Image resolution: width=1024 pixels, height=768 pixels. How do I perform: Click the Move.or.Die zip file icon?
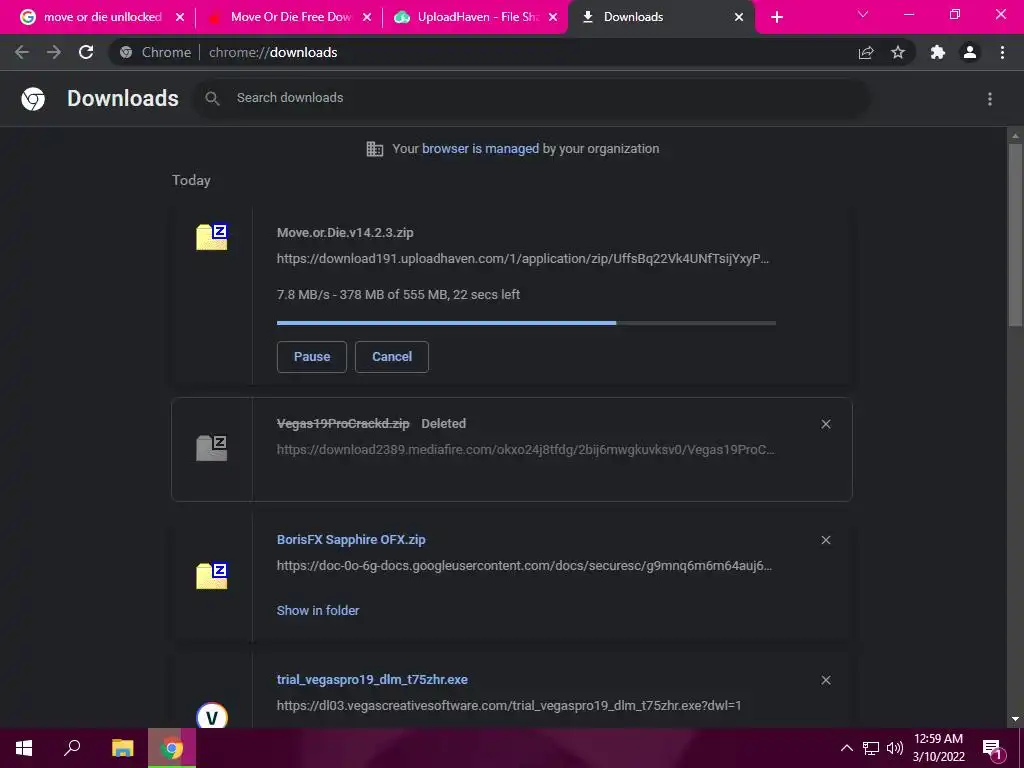pos(212,236)
